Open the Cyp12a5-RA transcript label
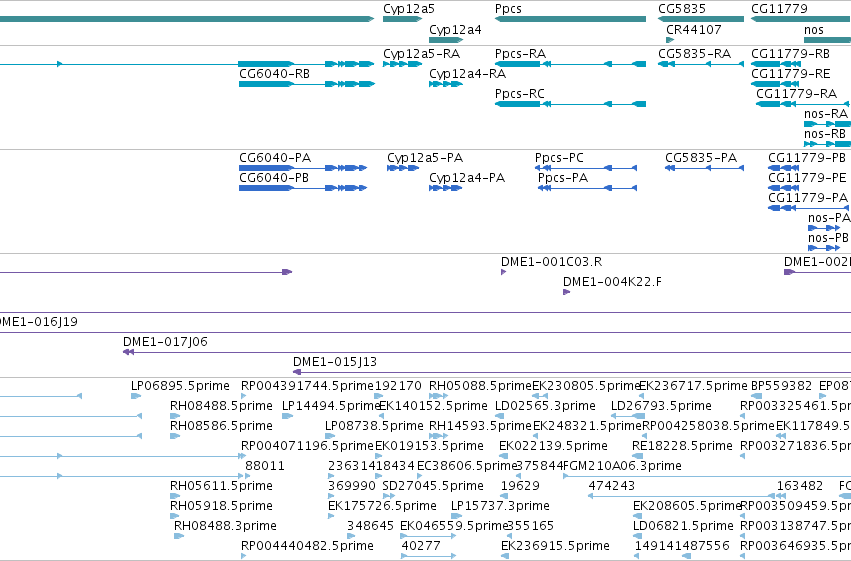 421,54
